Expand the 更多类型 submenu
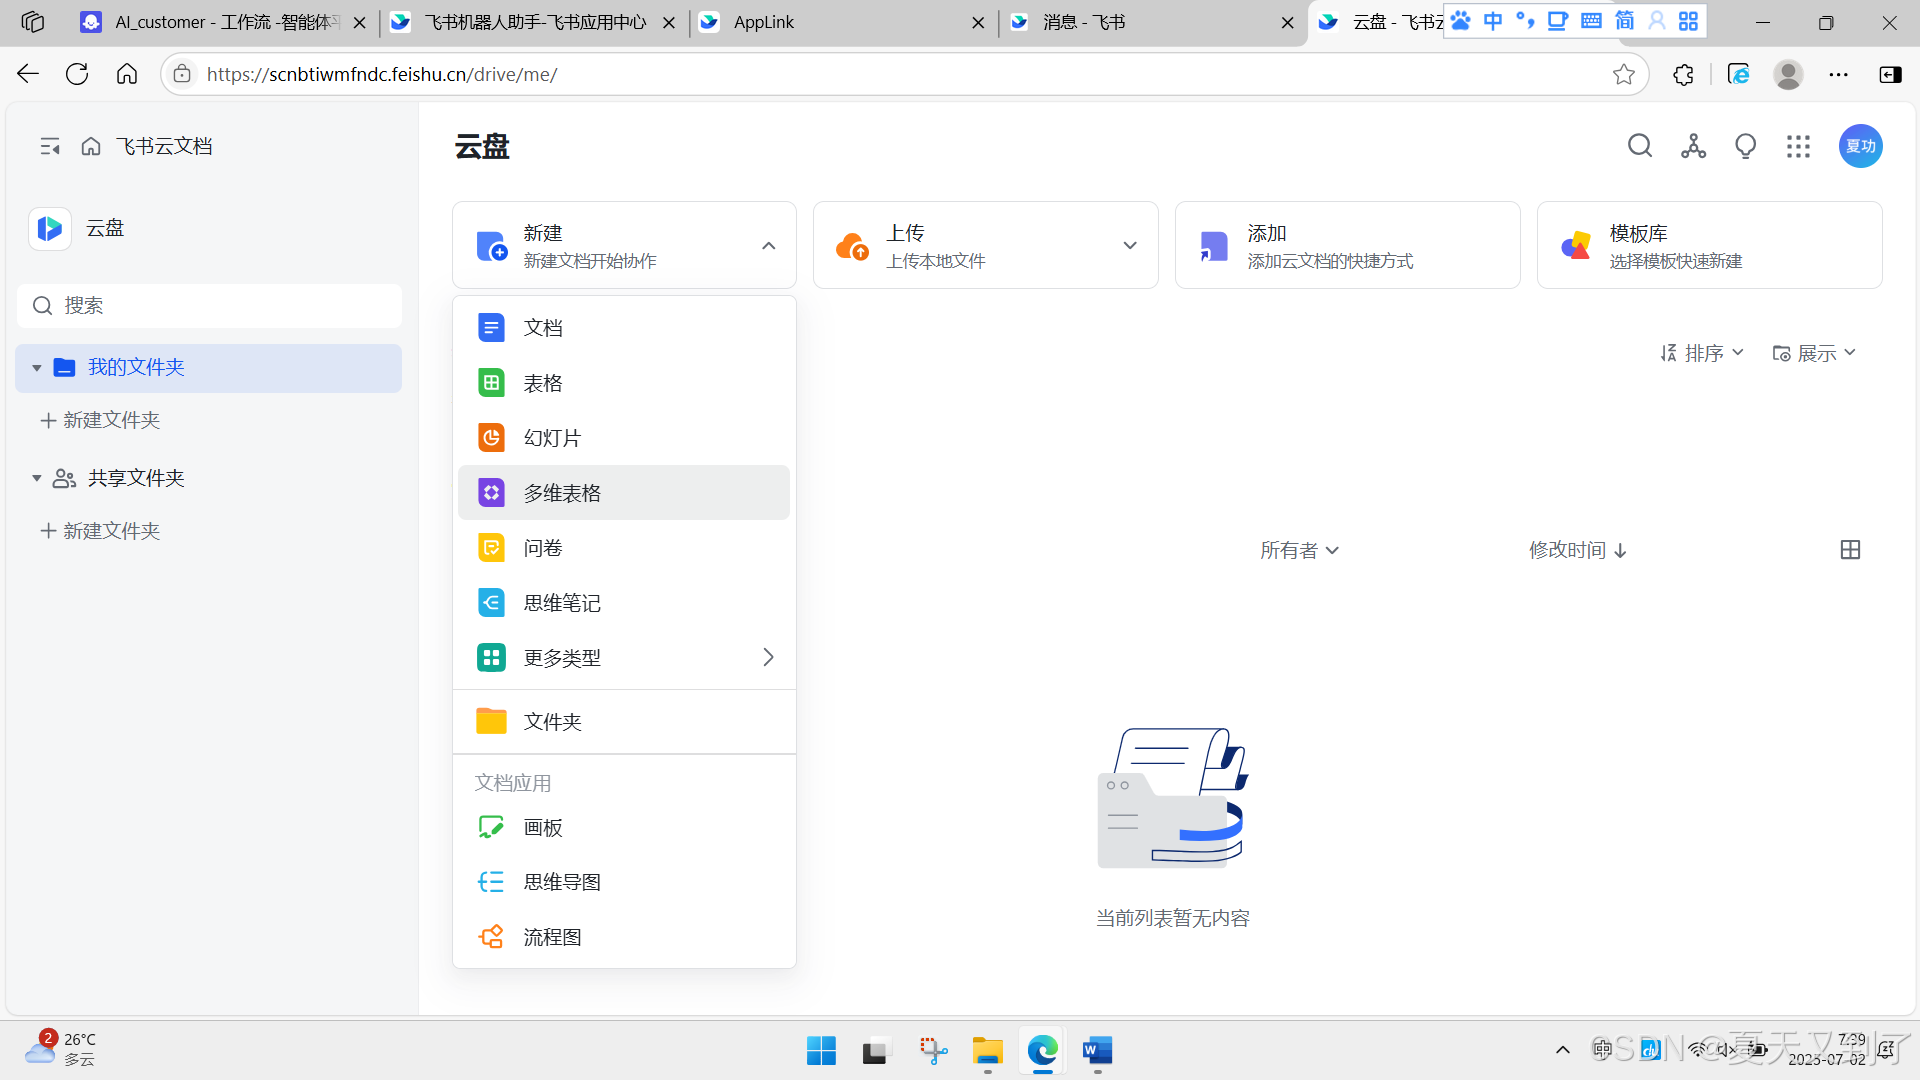Screen dimensions: 1920x1080 [768, 657]
